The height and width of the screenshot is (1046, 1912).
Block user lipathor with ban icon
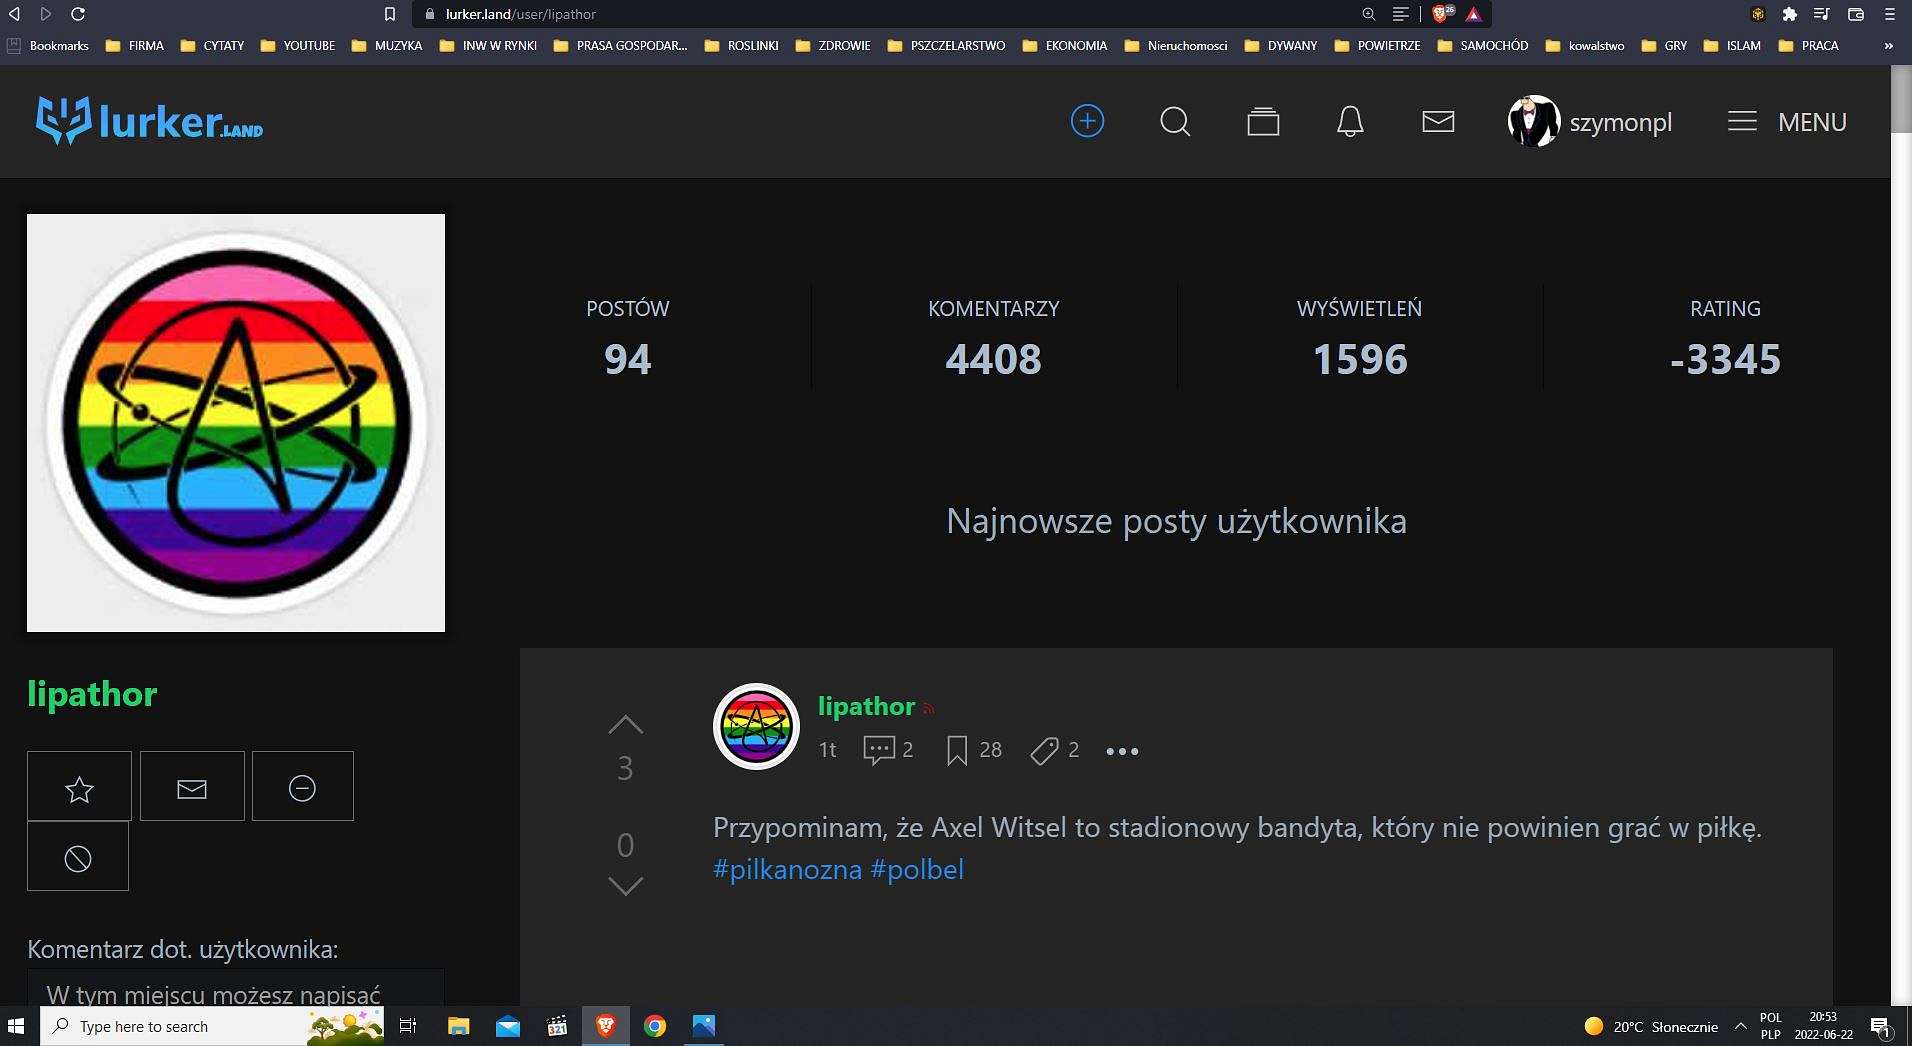78,856
